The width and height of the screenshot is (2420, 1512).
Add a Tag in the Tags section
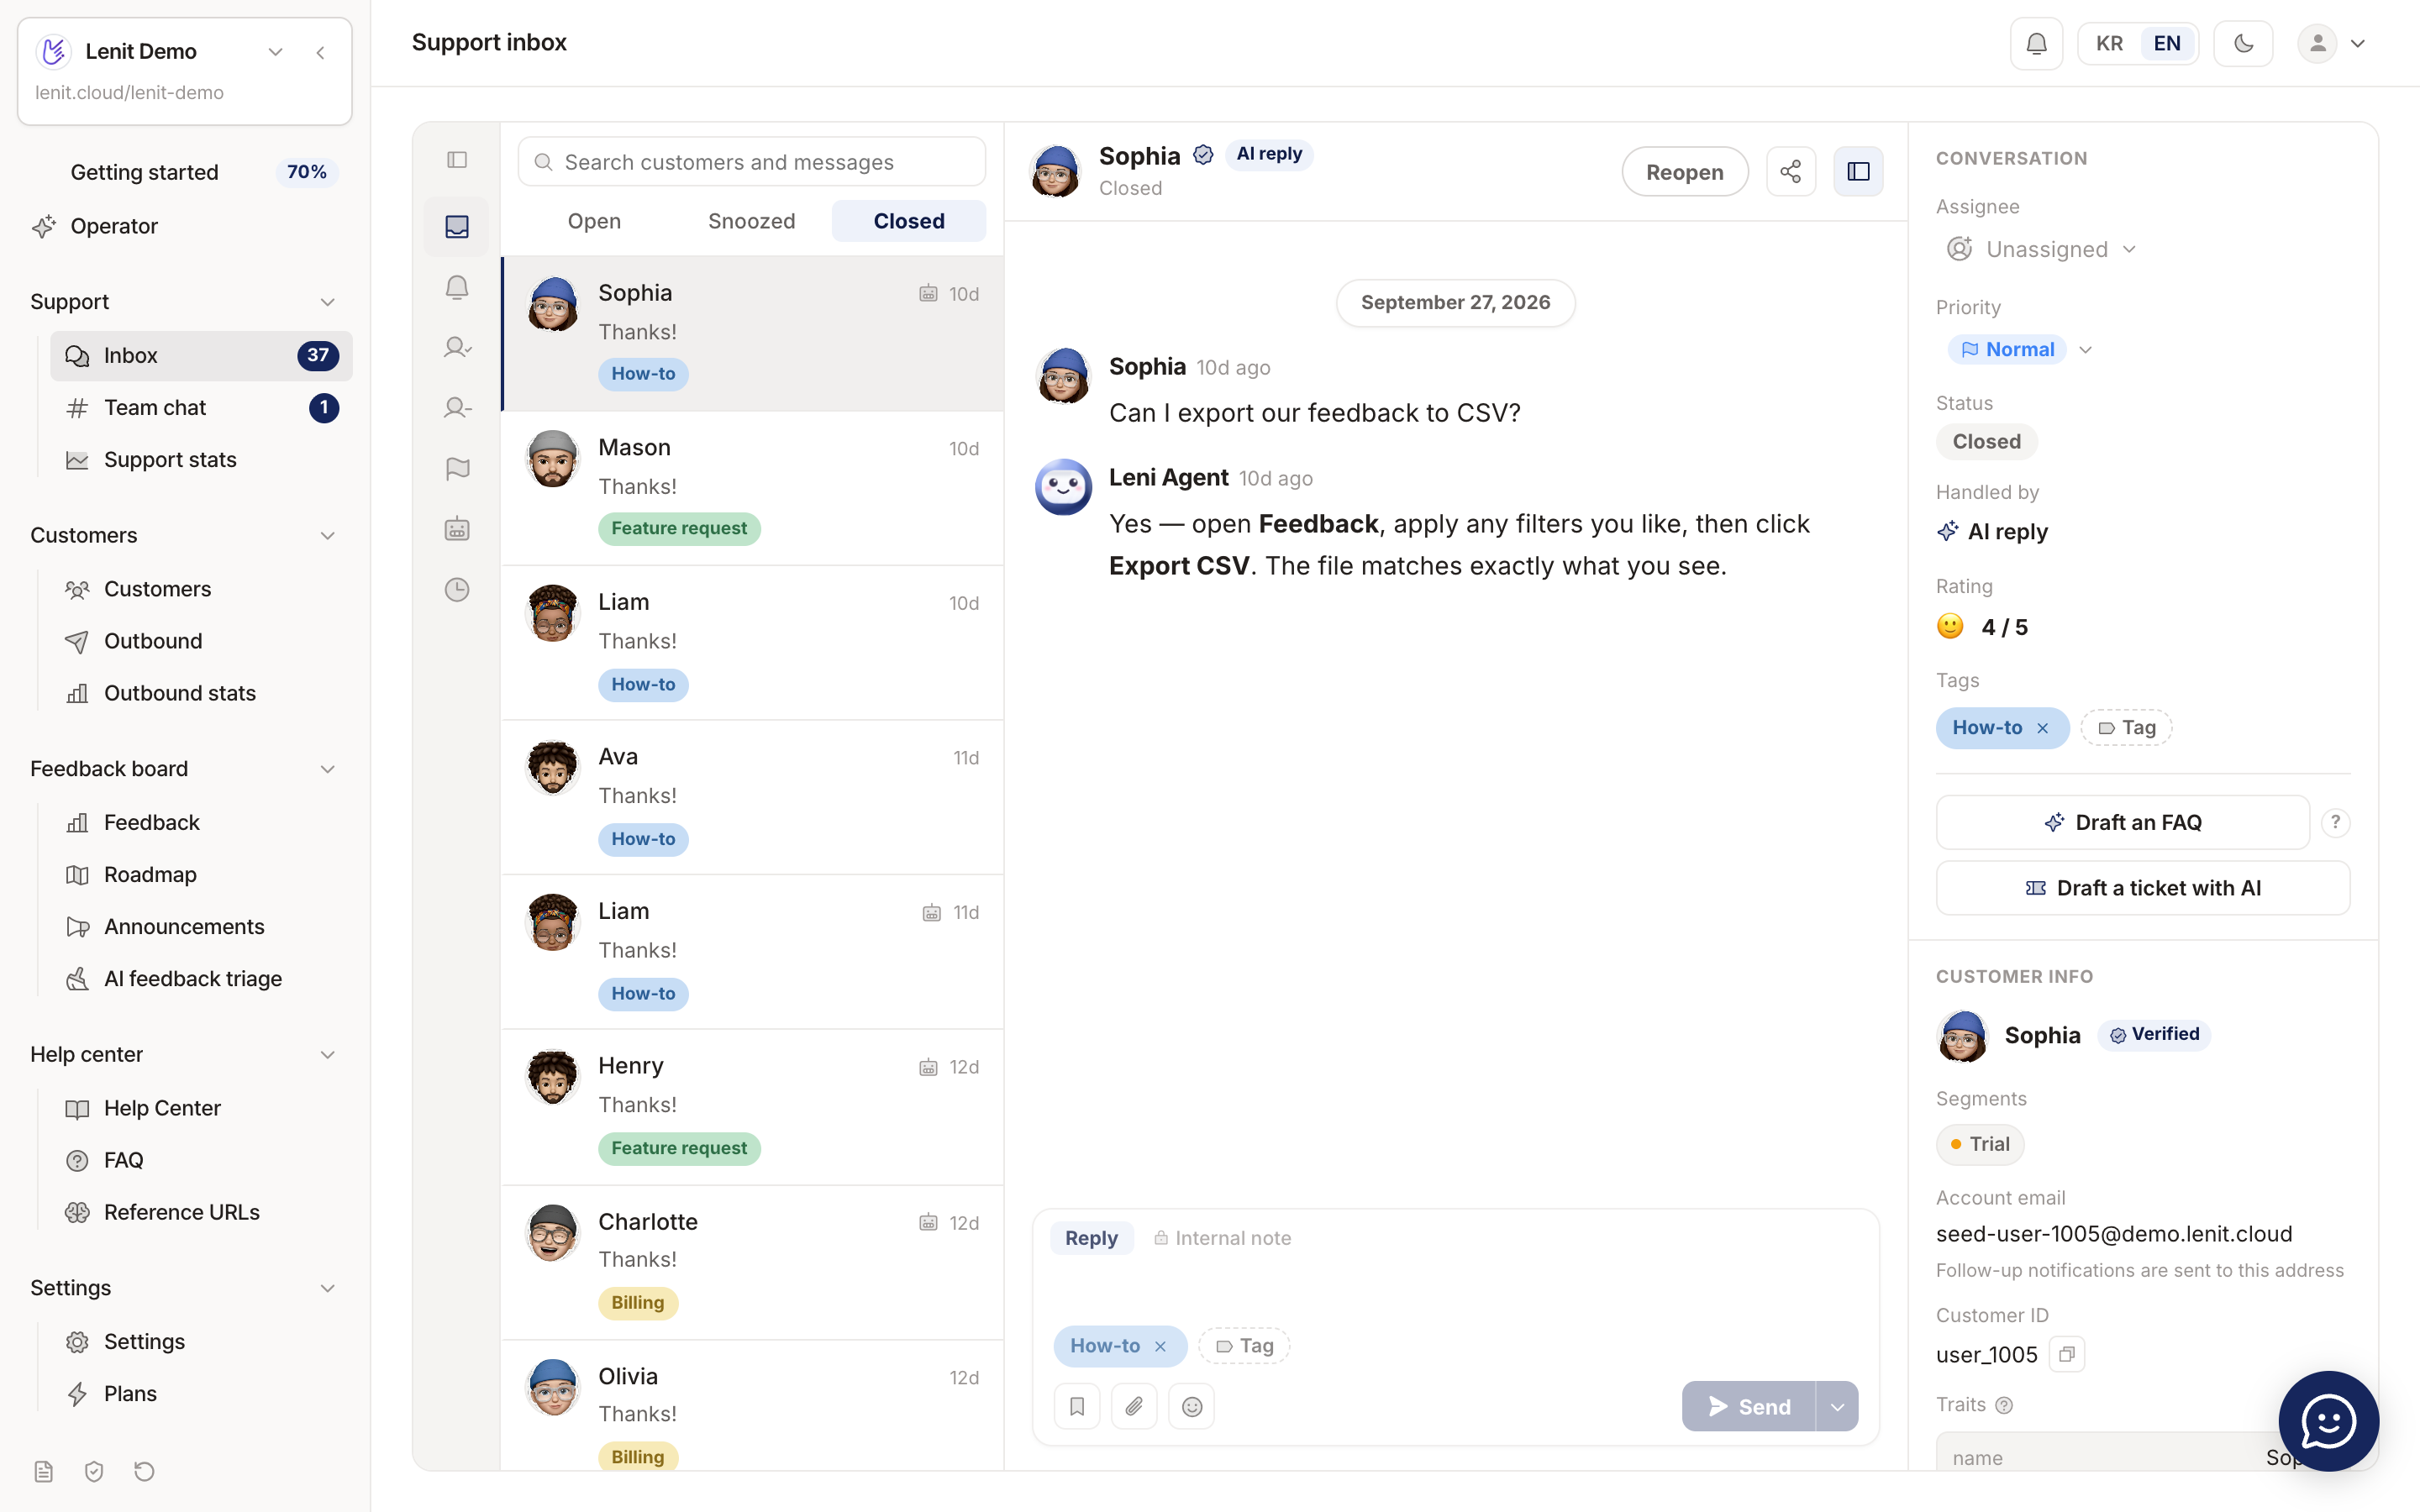click(2126, 728)
